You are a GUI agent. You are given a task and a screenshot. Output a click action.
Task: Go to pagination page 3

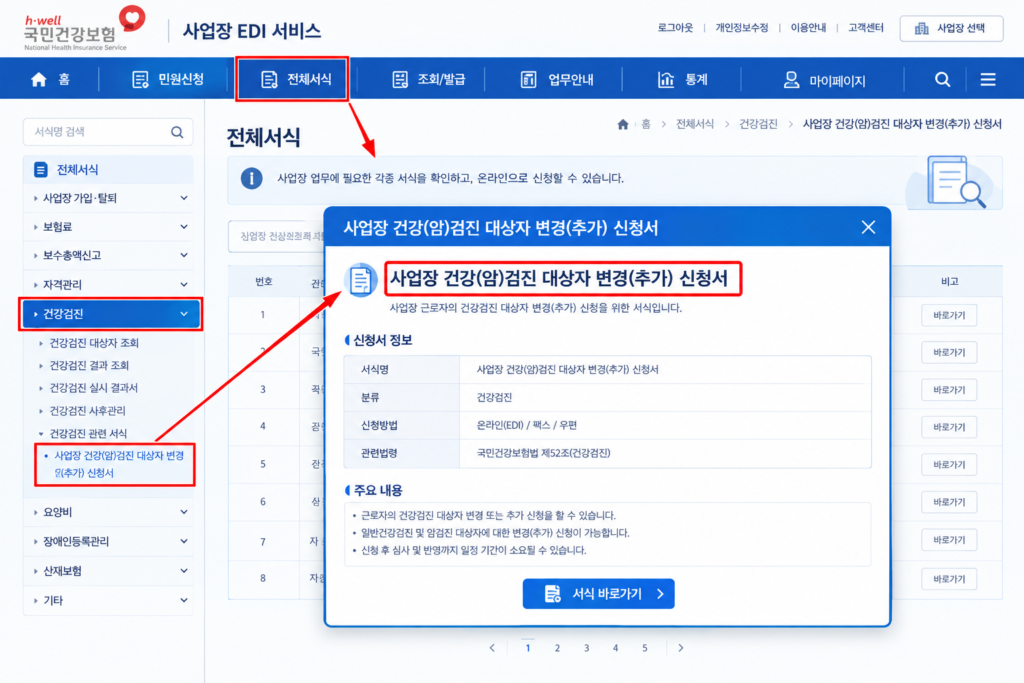[586, 648]
